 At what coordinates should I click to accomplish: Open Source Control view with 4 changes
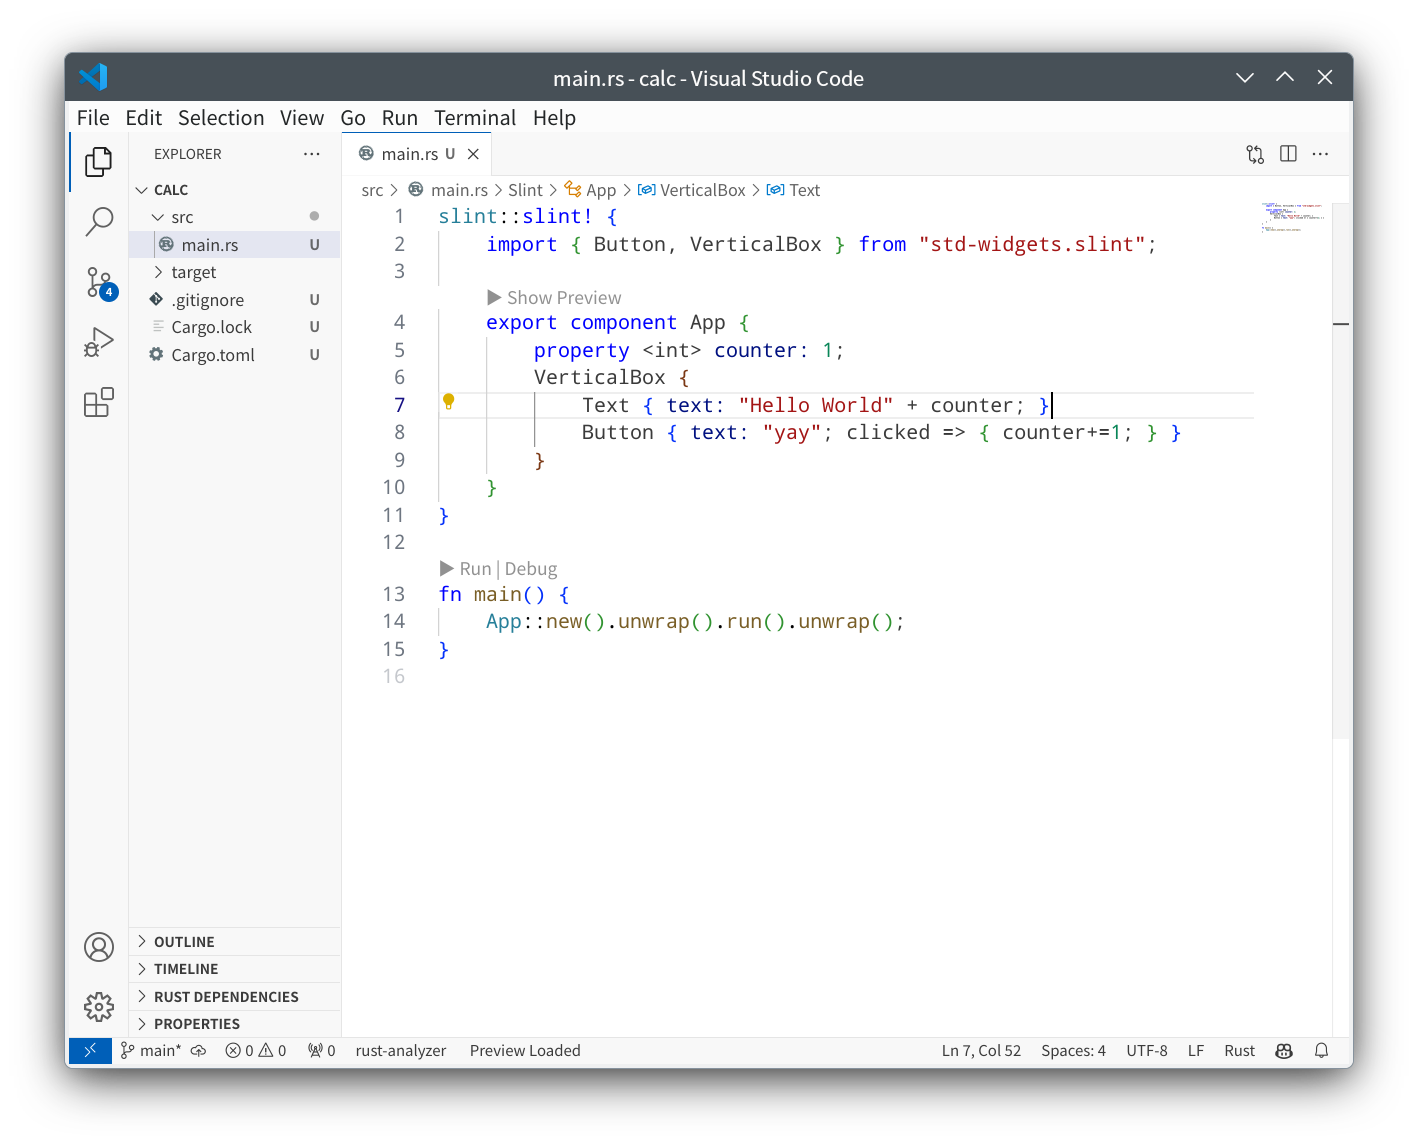[x=99, y=282]
